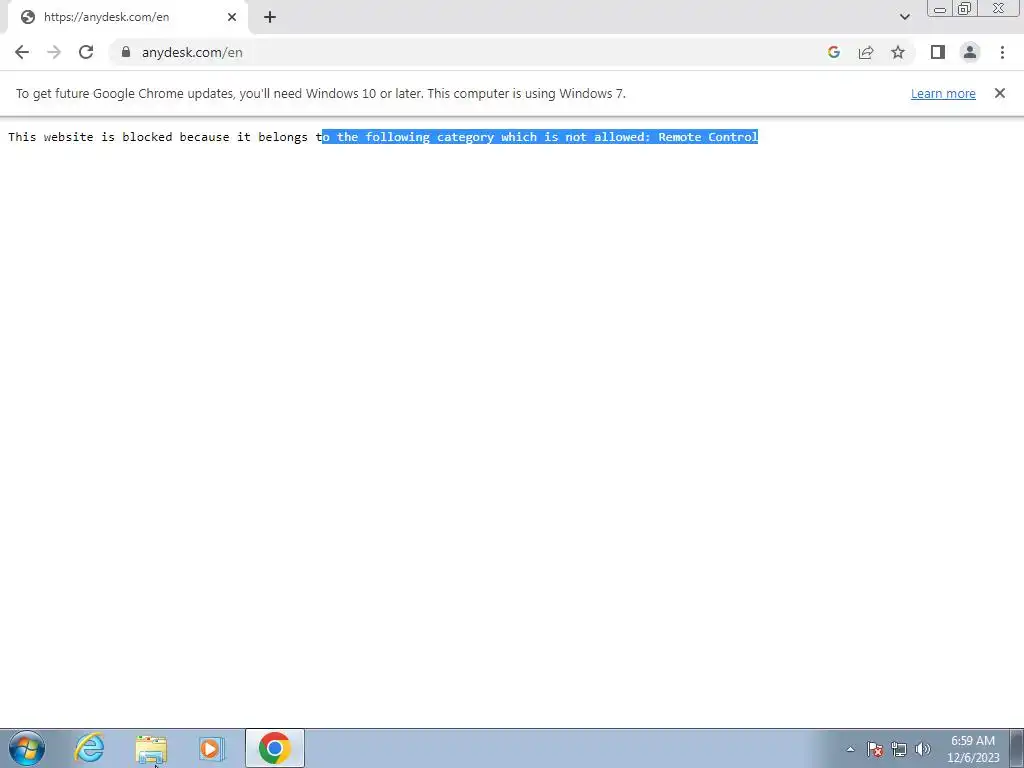Click the Learn more link
Screen dimensions: 1024x768
[943, 93]
